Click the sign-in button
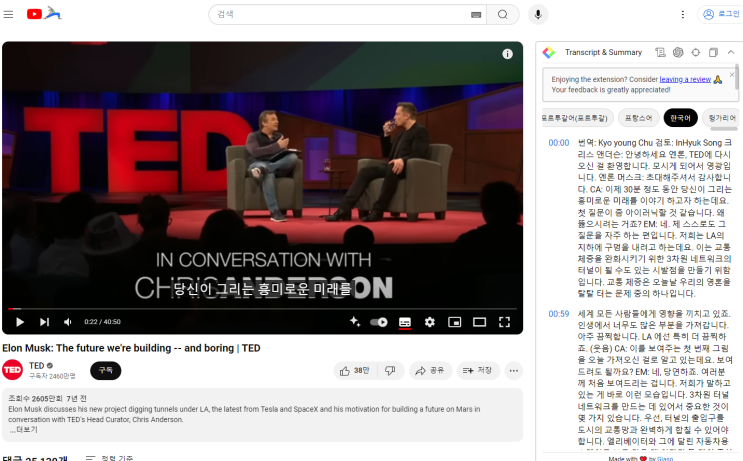The image size is (743, 461). [x=720, y=14]
